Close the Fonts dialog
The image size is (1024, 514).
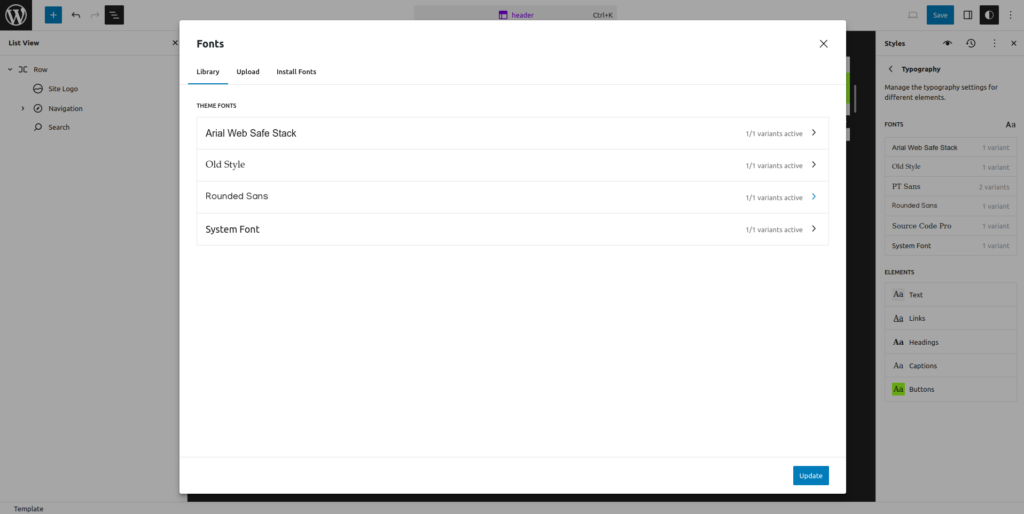(824, 44)
